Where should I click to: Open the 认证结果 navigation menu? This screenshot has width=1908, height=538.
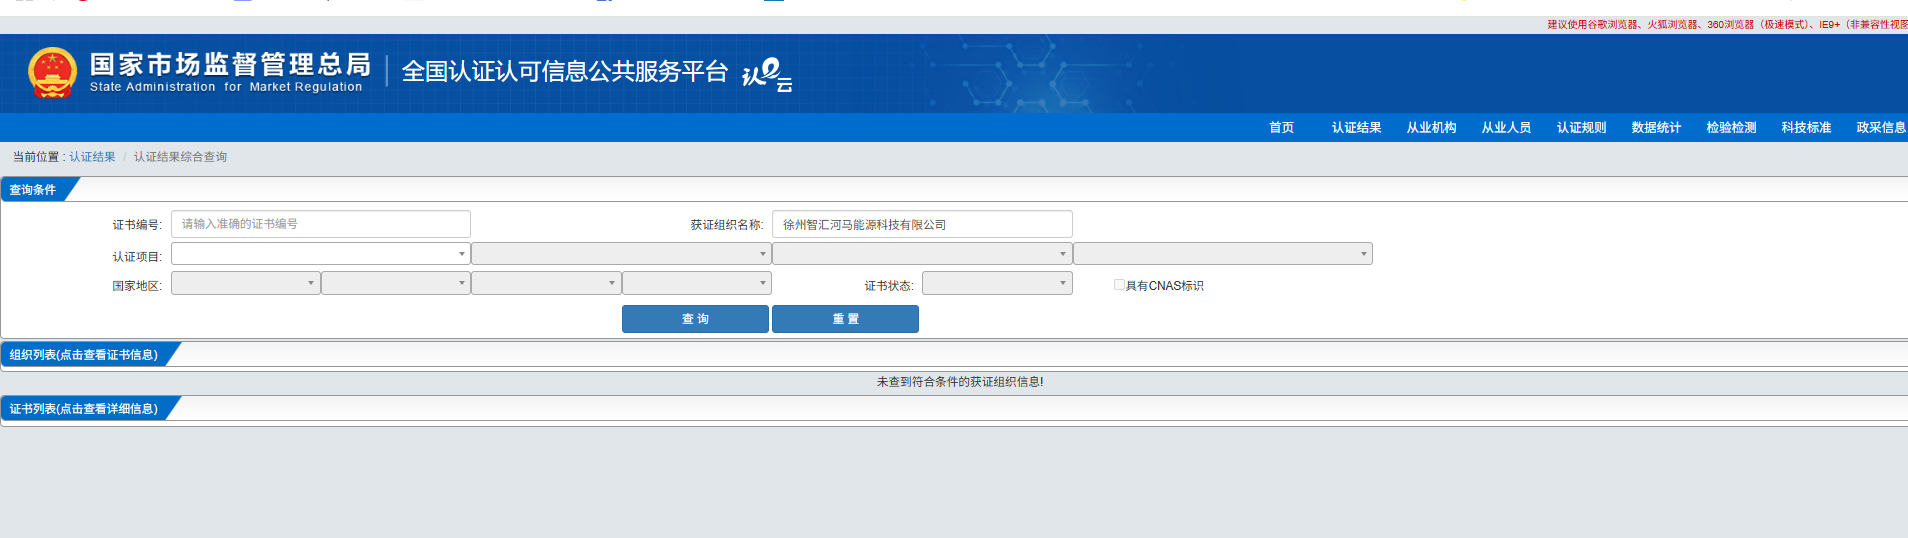coord(1356,128)
